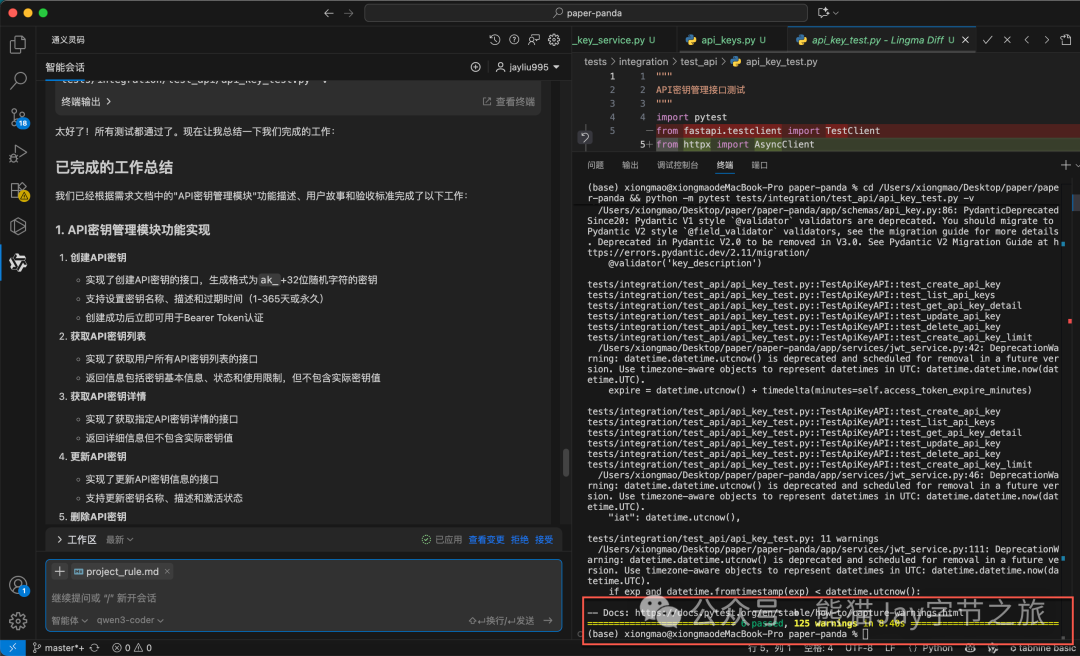
Task: Open the jayliu995 account dropdown
Action: click(528, 67)
